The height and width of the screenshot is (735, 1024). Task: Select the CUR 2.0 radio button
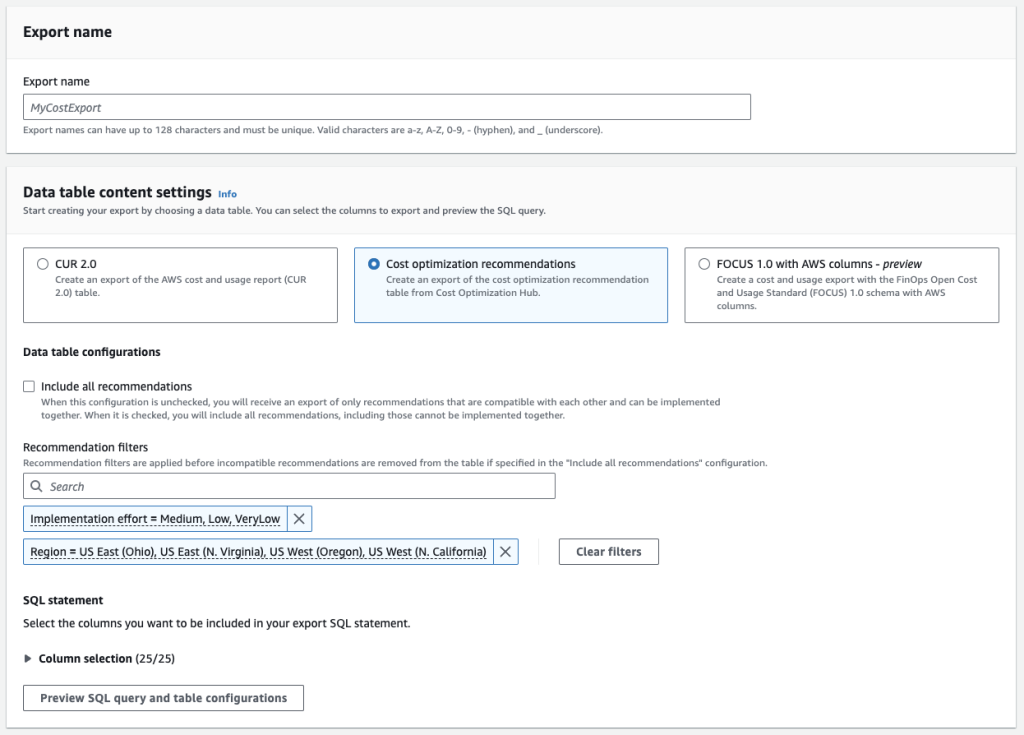(x=42, y=263)
